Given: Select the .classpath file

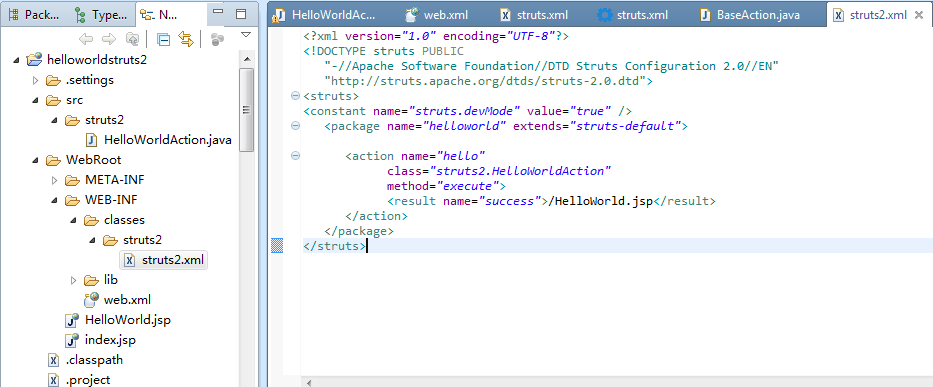Looking at the screenshot, I should [94, 360].
